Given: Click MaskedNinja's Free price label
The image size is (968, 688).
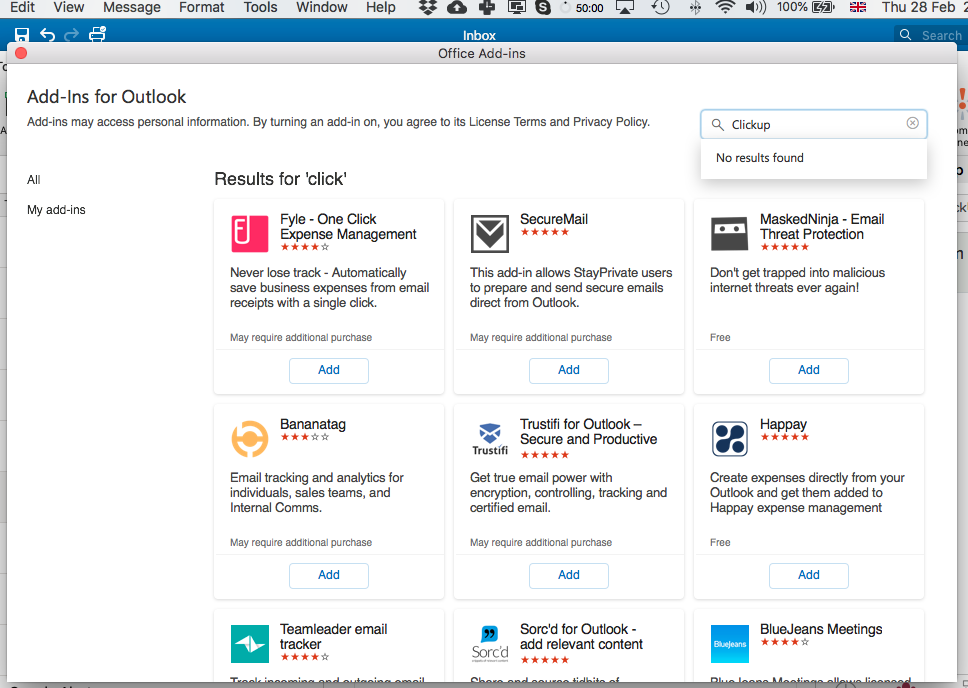Looking at the screenshot, I should click(x=720, y=338).
